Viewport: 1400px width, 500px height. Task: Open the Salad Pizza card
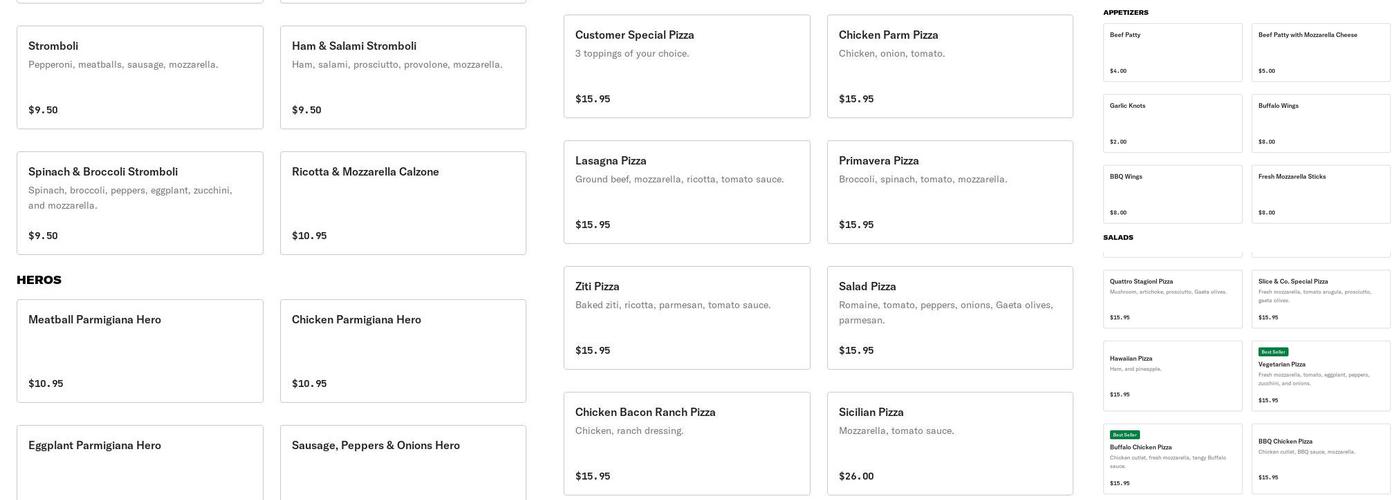tap(950, 318)
